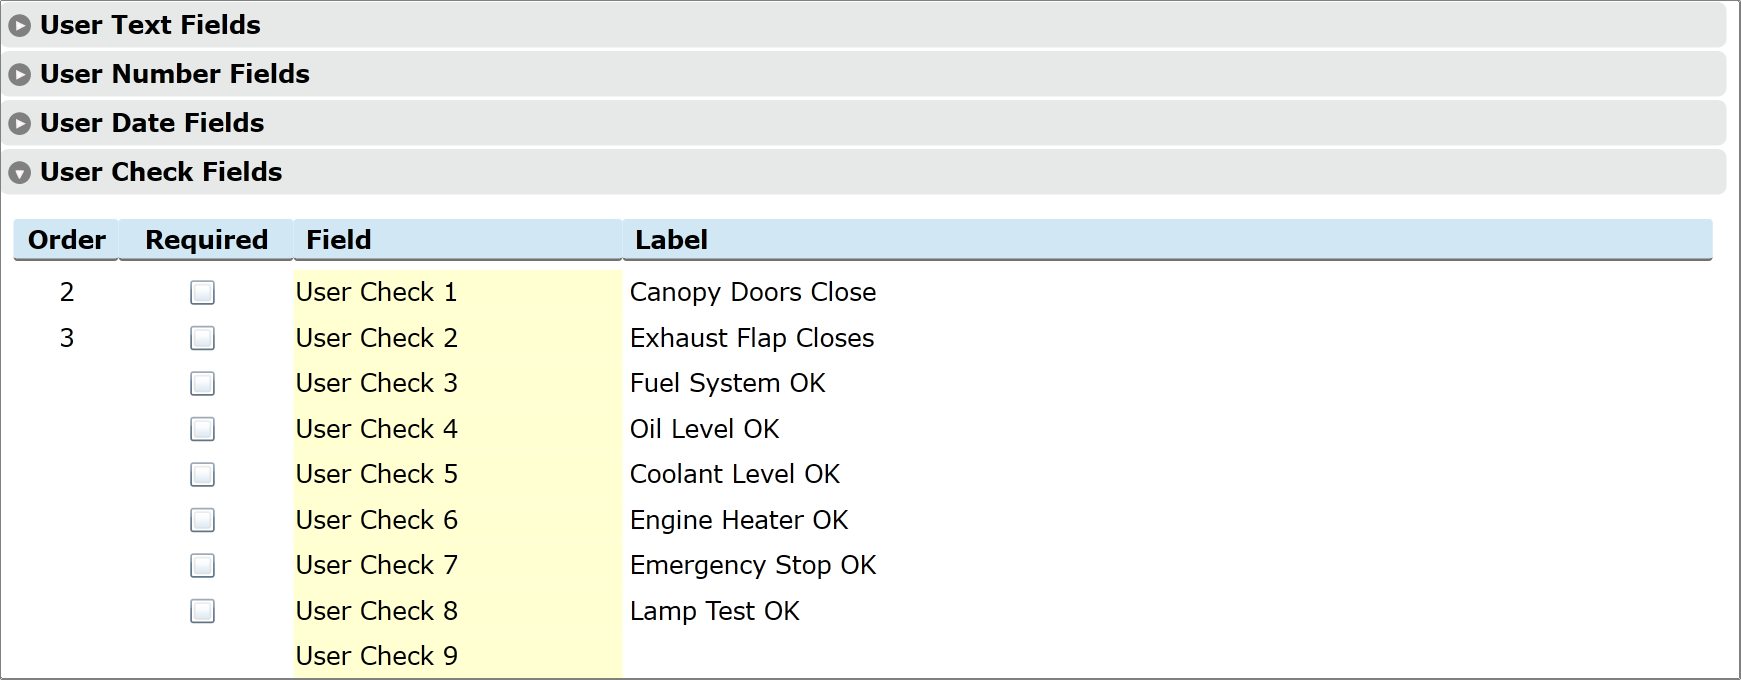Mark Coolant Level OK as required

[203, 474]
